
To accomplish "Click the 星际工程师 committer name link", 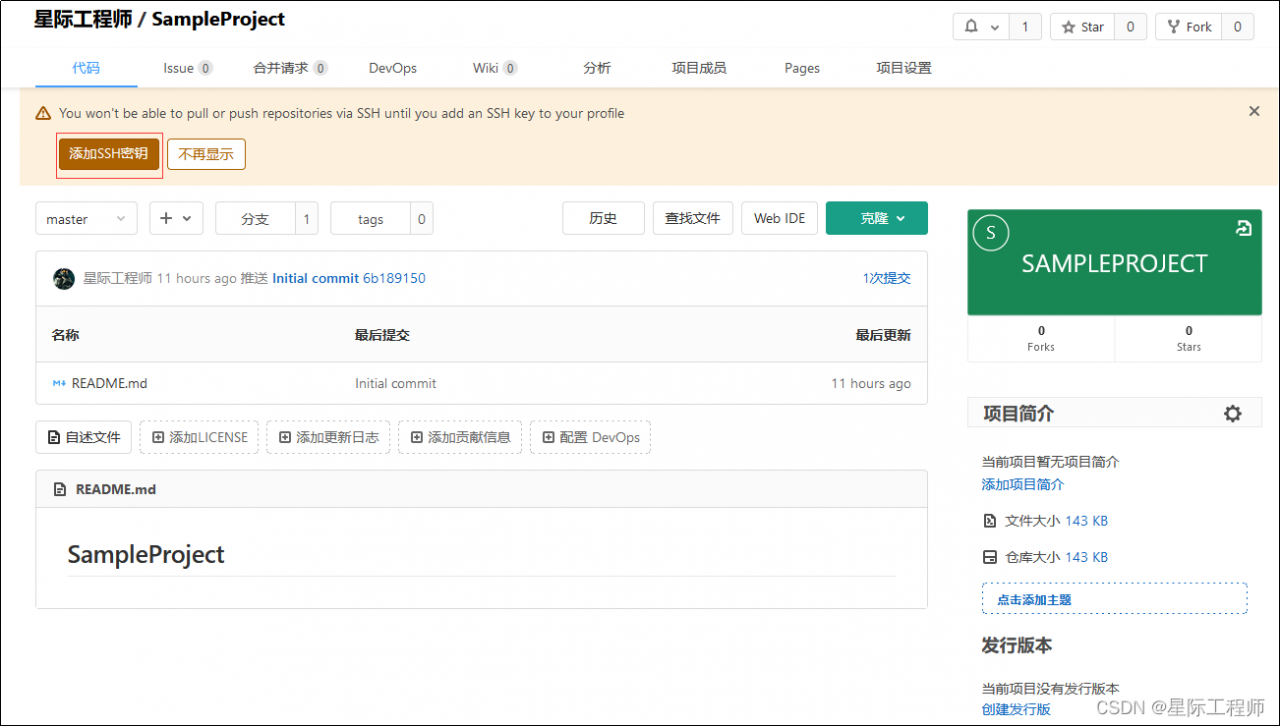I will tap(117, 278).
